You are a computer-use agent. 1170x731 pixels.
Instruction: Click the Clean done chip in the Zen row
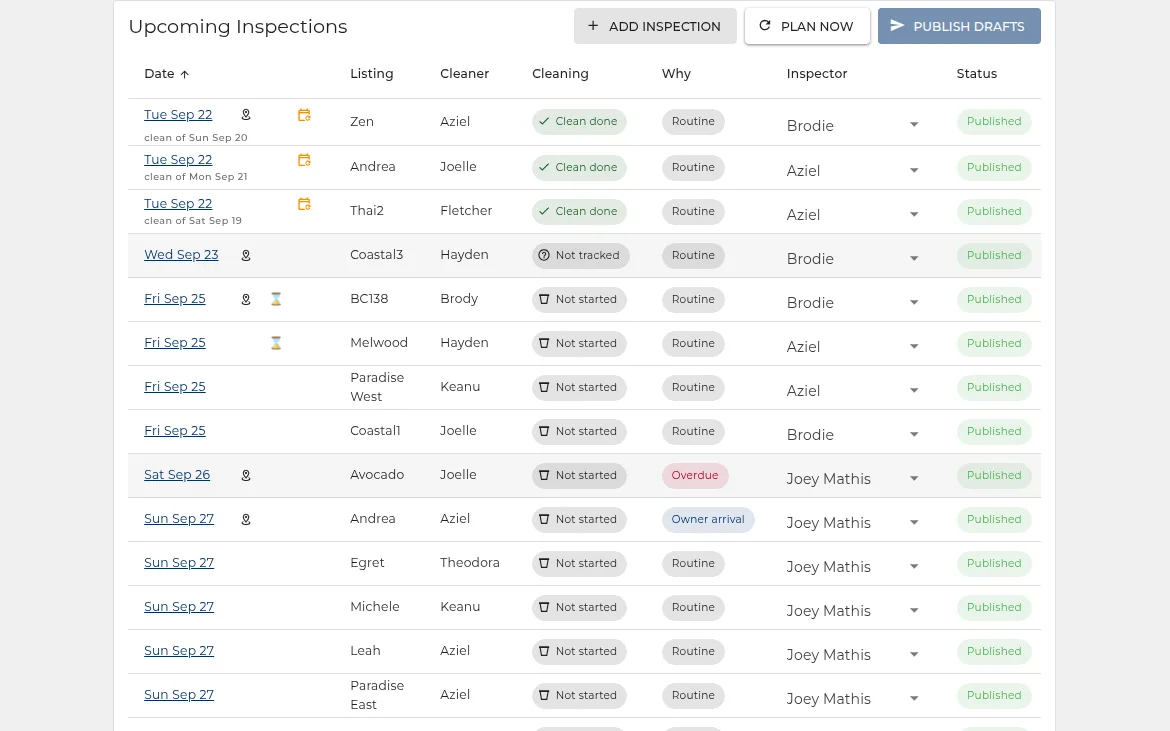point(579,122)
